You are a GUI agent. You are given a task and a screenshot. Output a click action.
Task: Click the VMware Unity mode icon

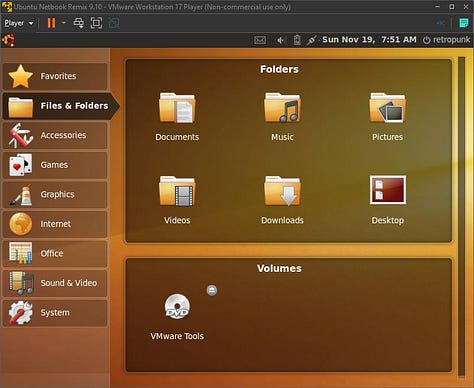(x=114, y=23)
